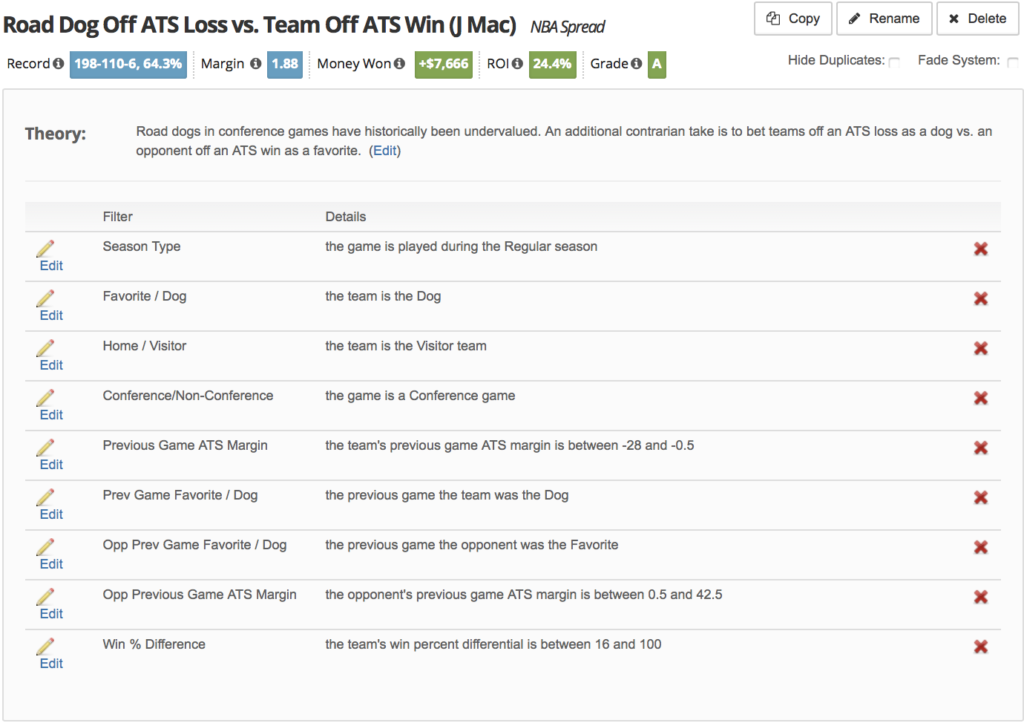The height and width of the screenshot is (723, 1024).
Task: Click the Conference/Non-Conference filter name
Action: coord(187,395)
